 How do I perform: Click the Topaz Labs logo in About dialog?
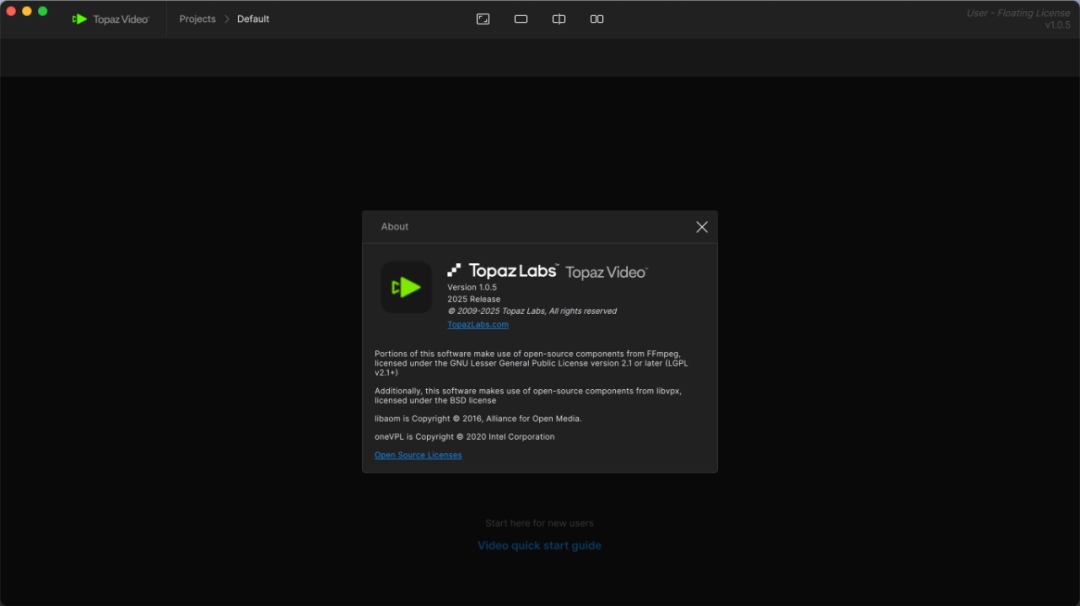[502, 270]
